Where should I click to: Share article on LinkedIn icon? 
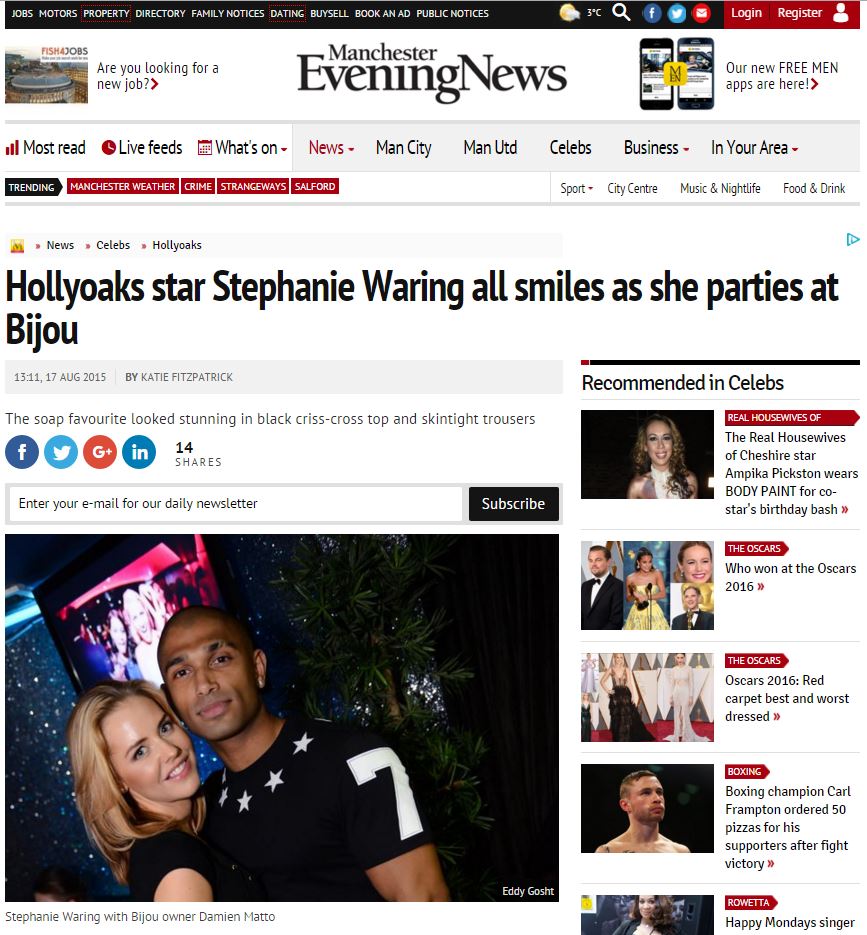click(139, 452)
